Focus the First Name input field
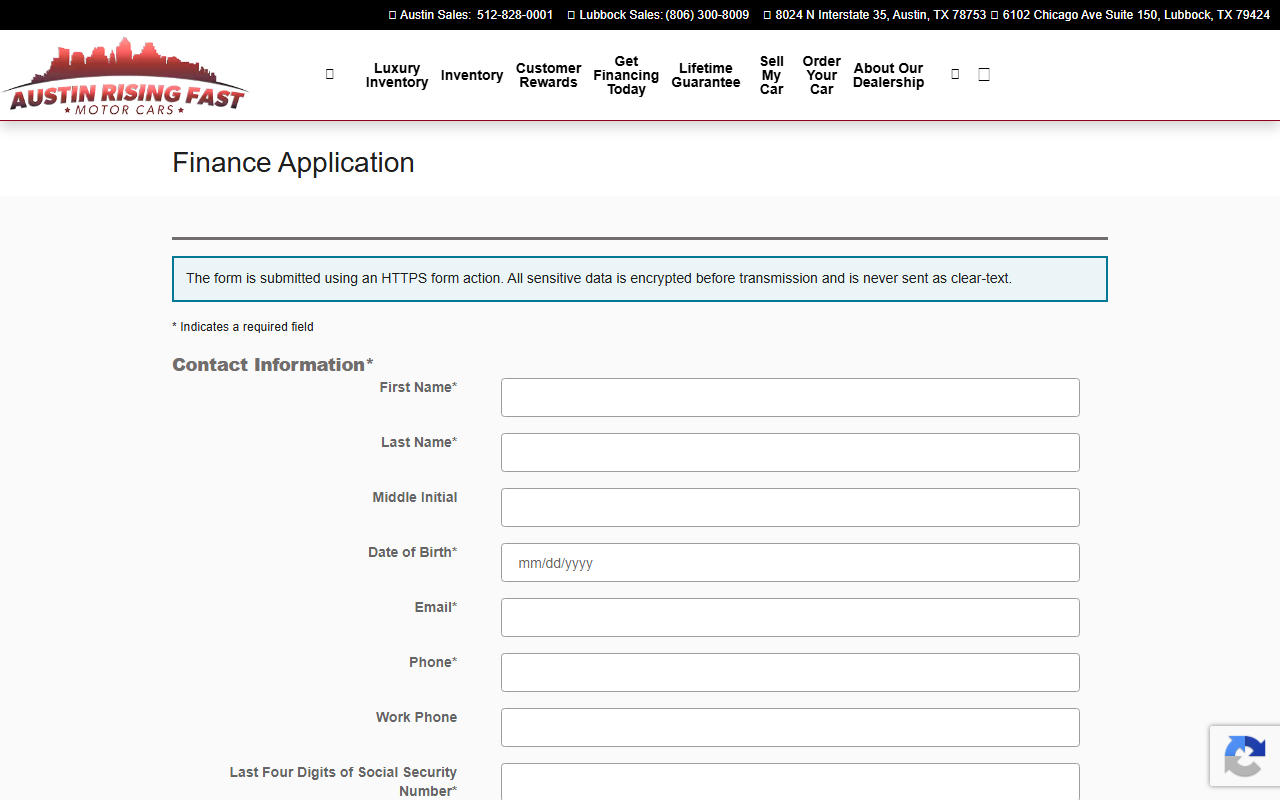The width and height of the screenshot is (1280, 800). (790, 397)
